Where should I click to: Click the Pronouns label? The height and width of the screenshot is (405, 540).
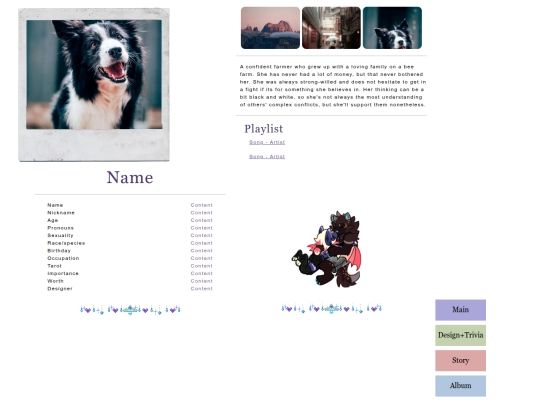coord(60,228)
